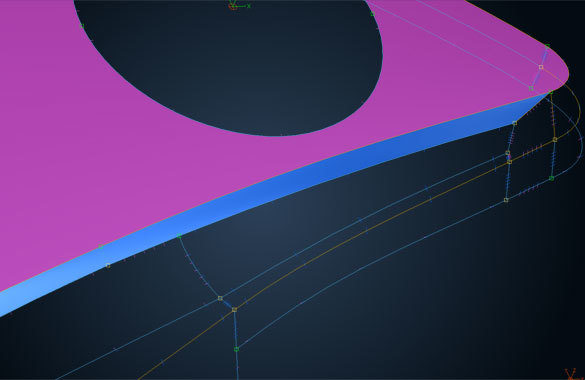The height and width of the screenshot is (380, 585).
Task: Select green vertex at bottom of vertical wireframe line
Action: tap(236, 349)
